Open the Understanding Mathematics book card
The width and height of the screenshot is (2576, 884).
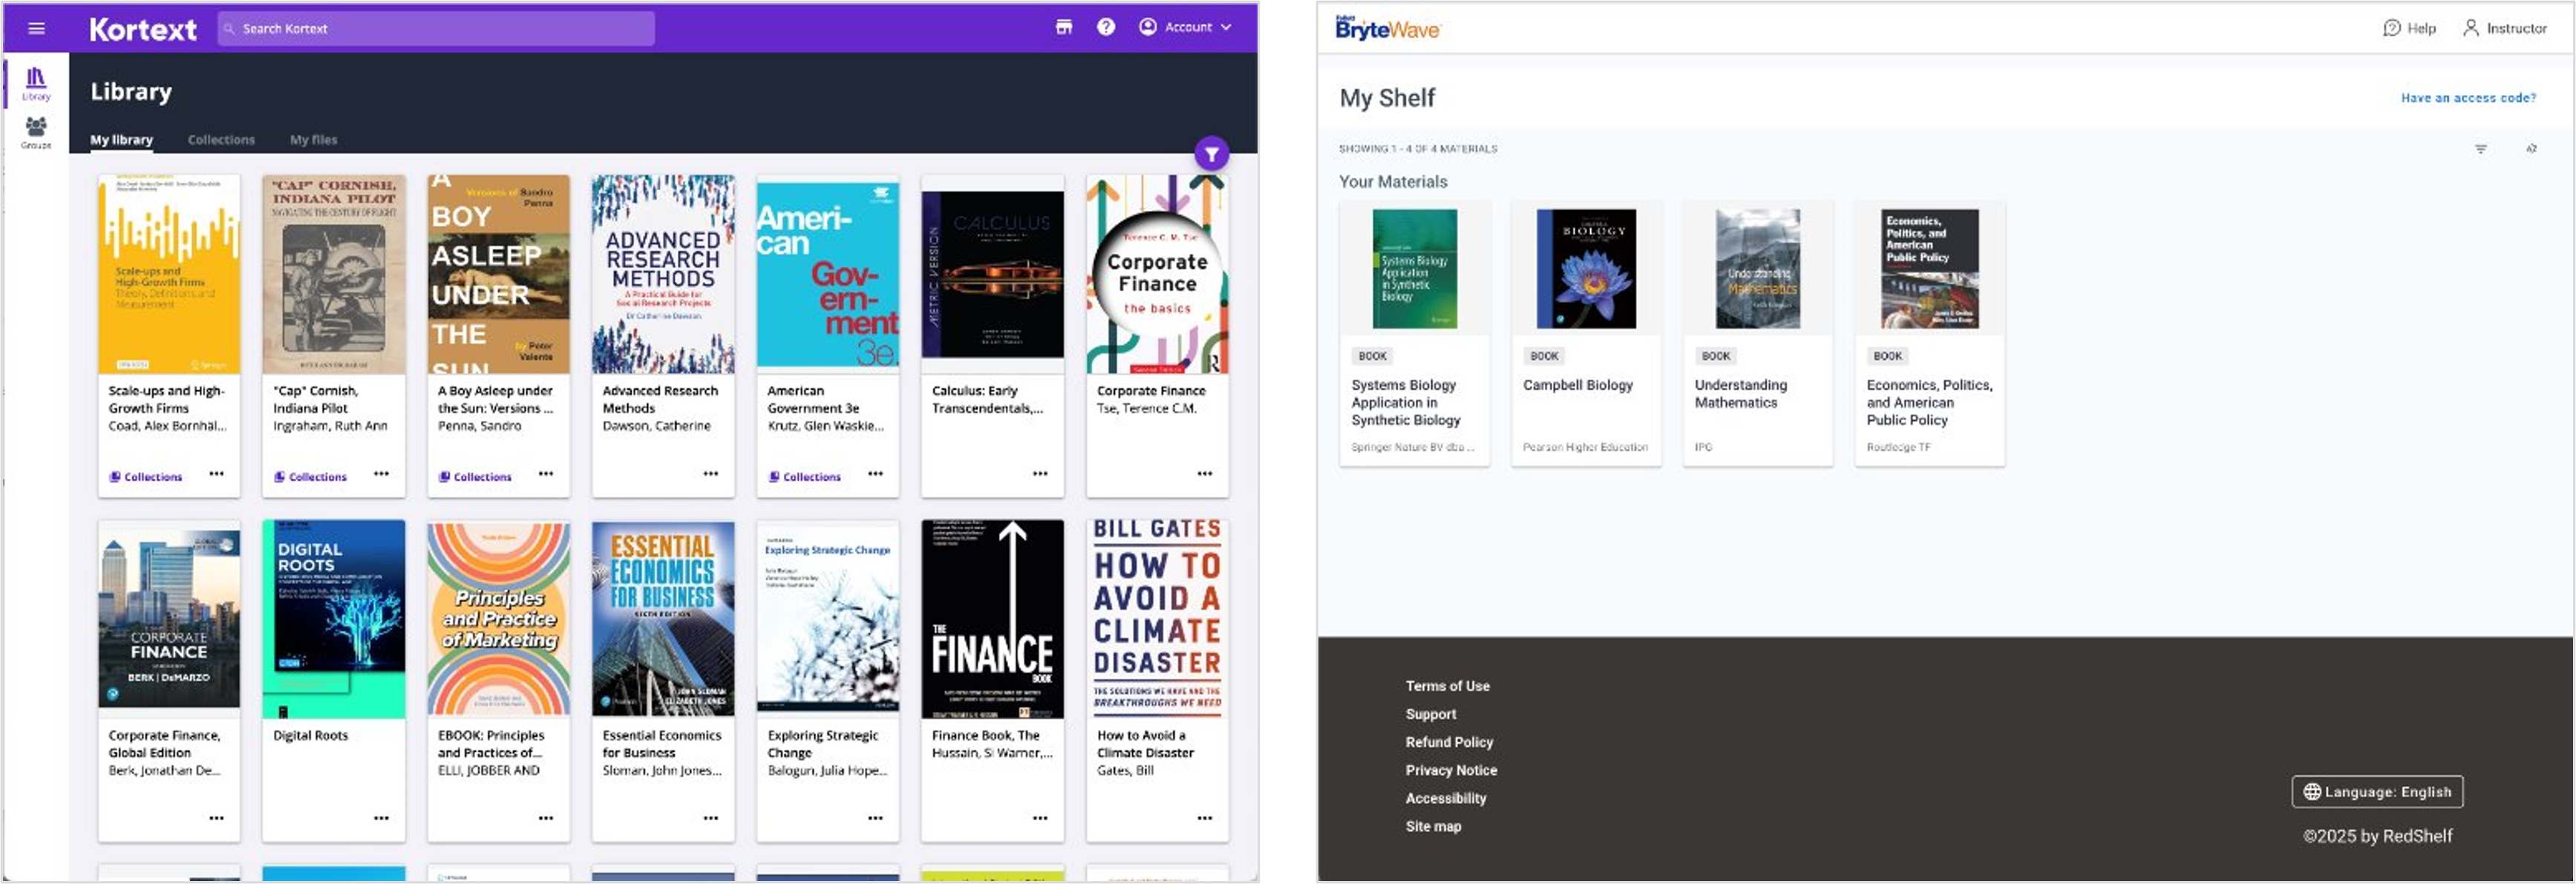1758,333
